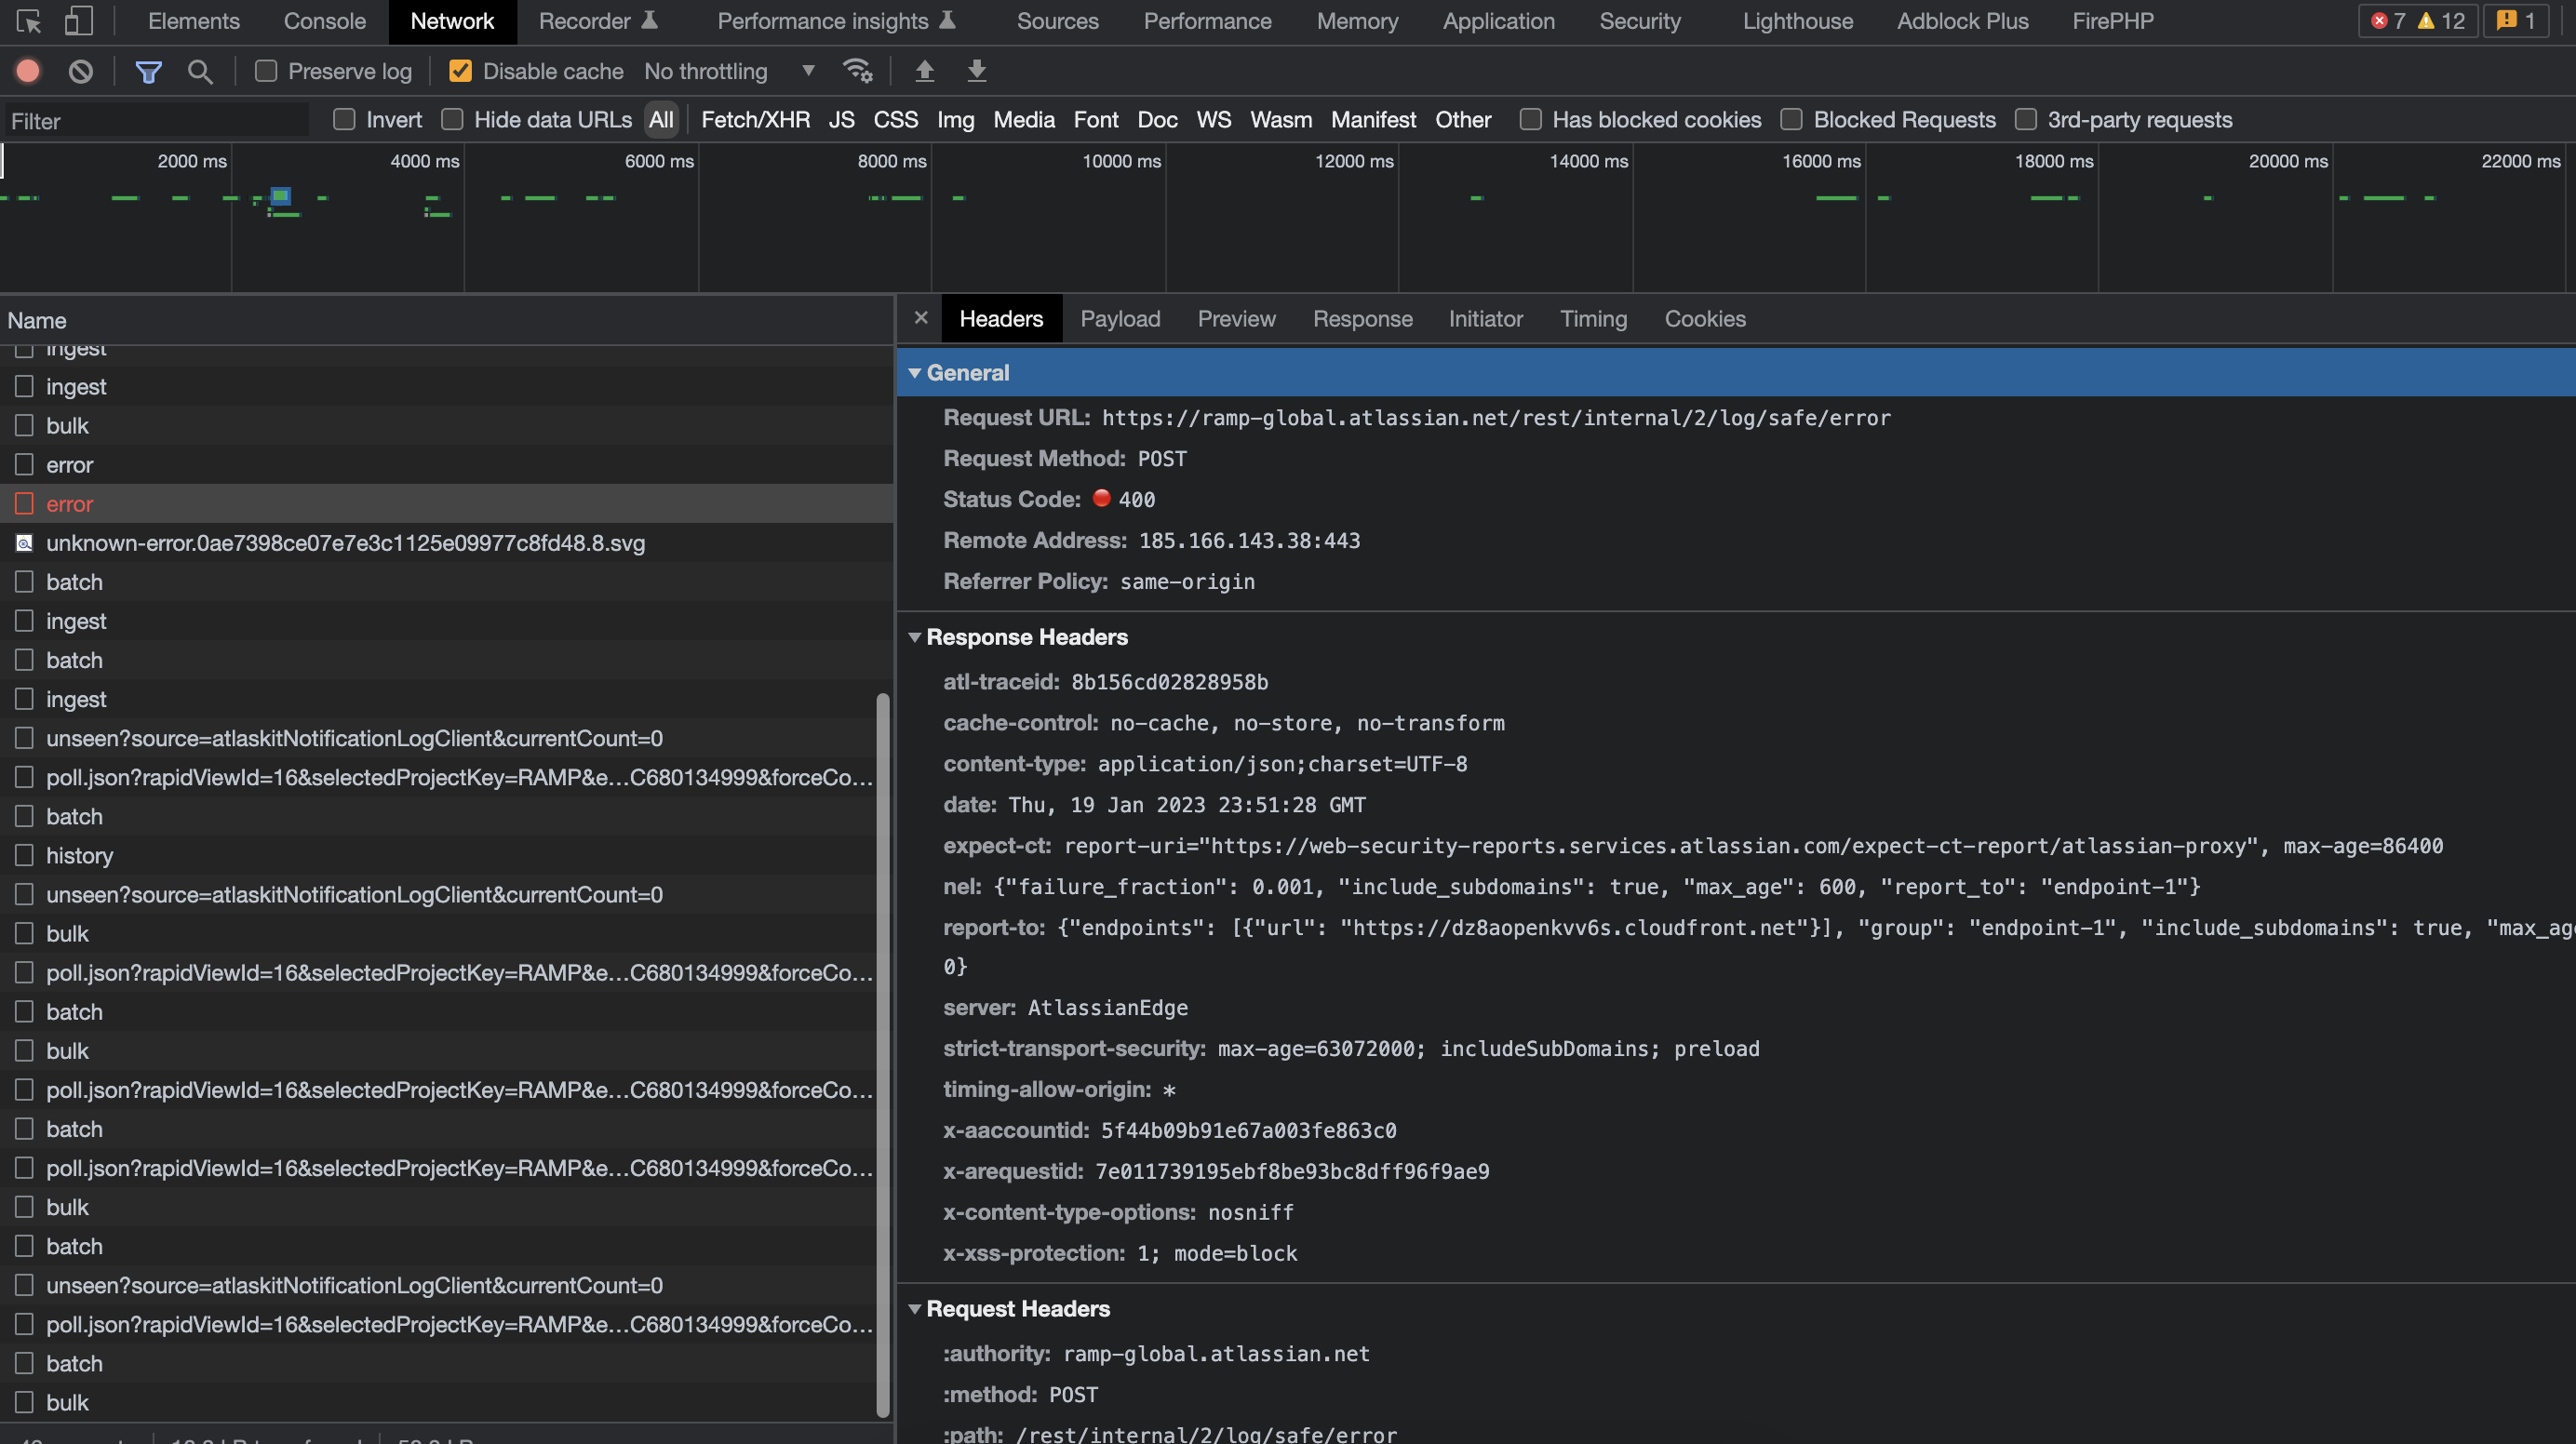Screen dimensions: 2576x1444
Task: Open the Timing tab
Action: [1593, 319]
